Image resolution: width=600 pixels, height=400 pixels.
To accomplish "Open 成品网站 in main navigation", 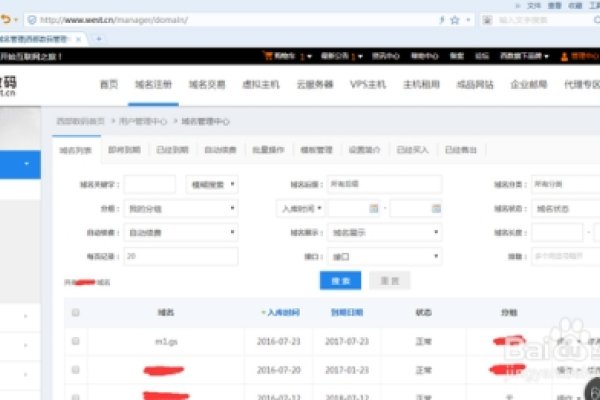I will coord(475,84).
